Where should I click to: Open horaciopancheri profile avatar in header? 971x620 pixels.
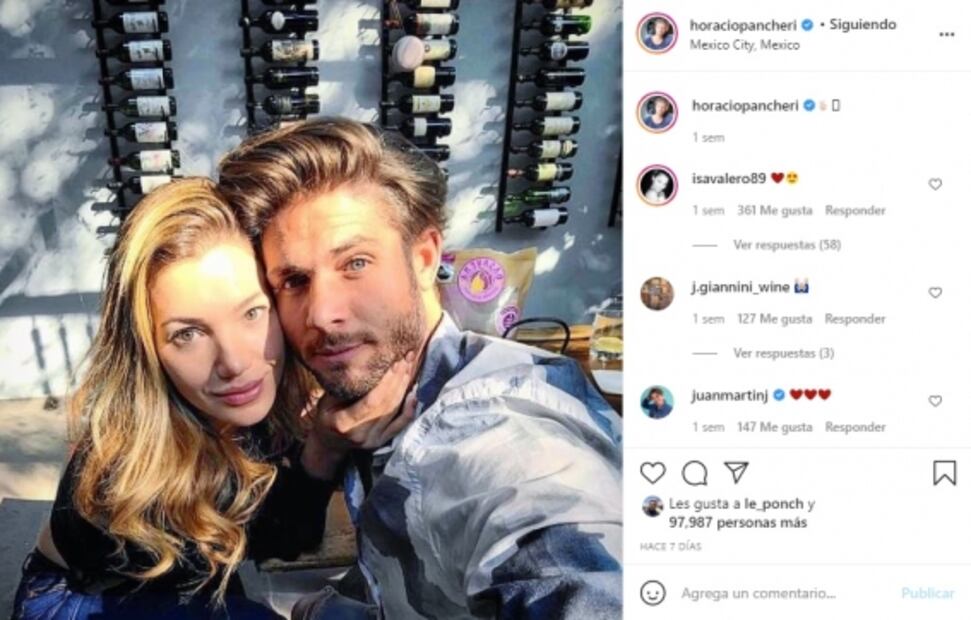[657, 33]
